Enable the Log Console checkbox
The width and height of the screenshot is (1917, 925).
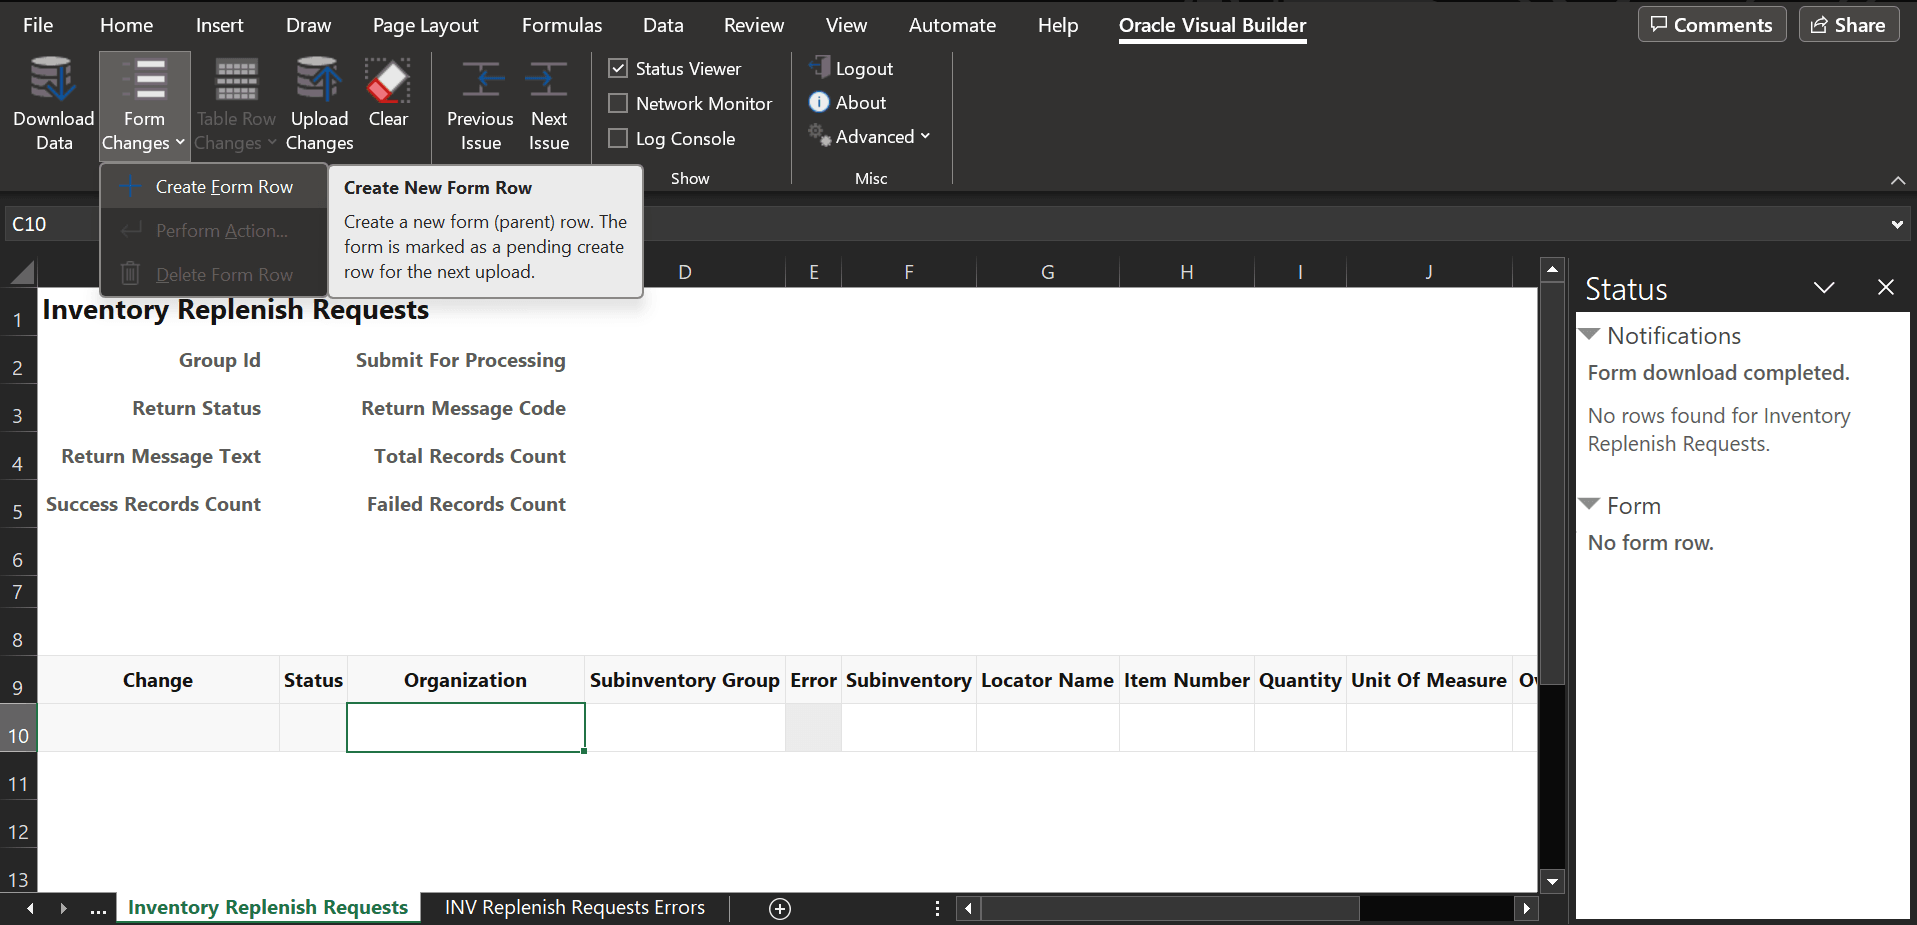pos(618,138)
